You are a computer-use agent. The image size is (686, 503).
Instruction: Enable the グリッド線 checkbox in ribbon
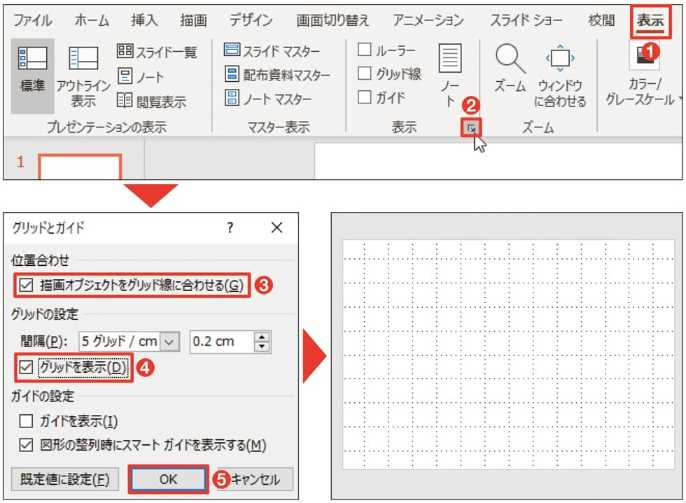(x=364, y=73)
